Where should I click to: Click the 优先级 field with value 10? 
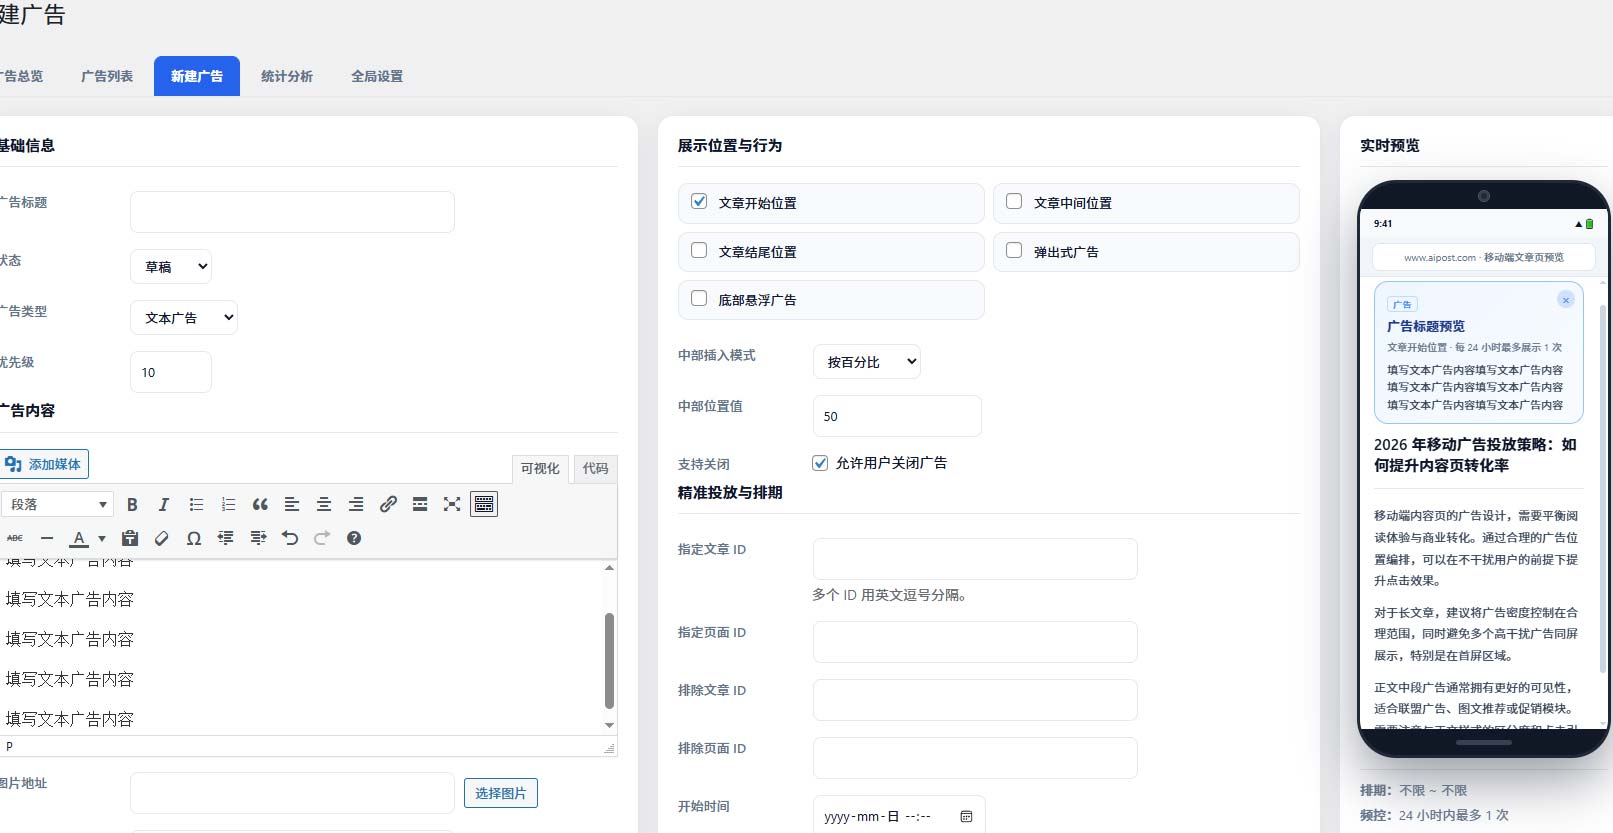click(171, 372)
